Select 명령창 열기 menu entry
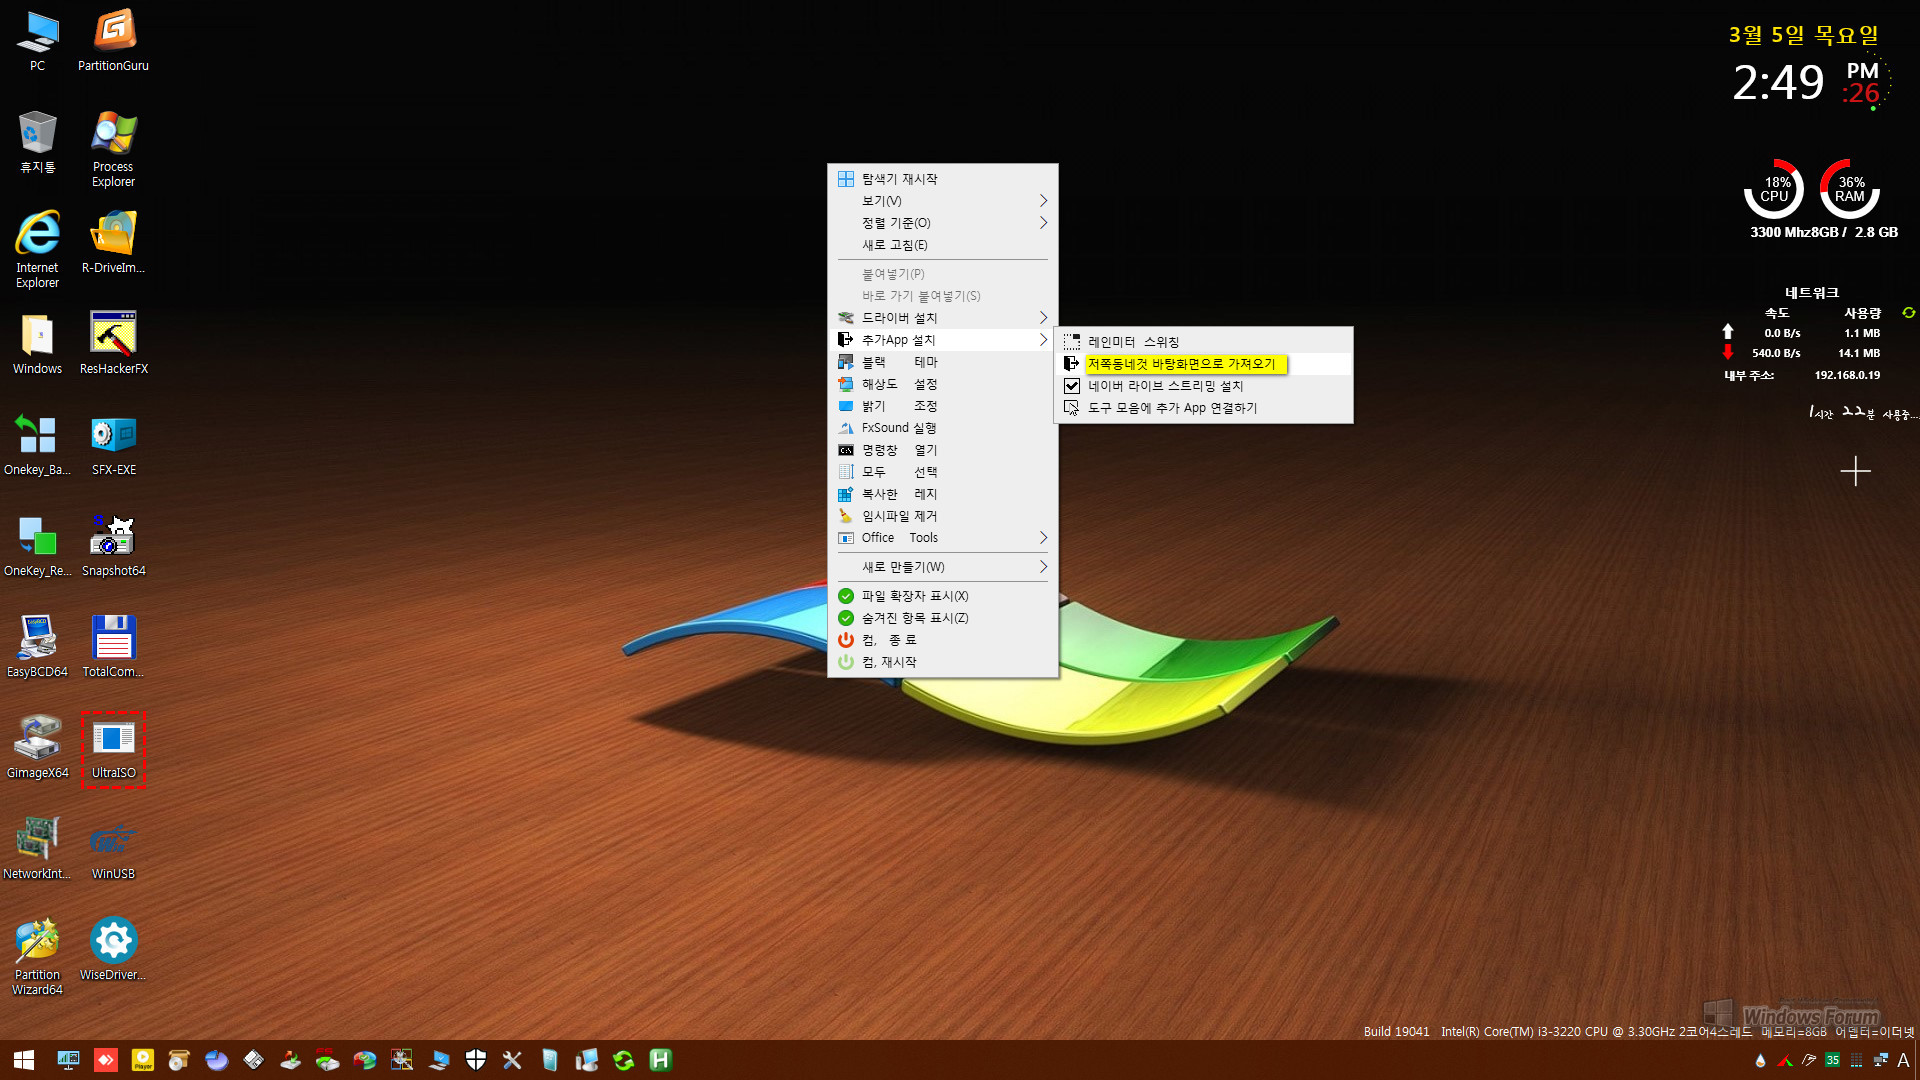1920x1080 pixels. coord(943,450)
